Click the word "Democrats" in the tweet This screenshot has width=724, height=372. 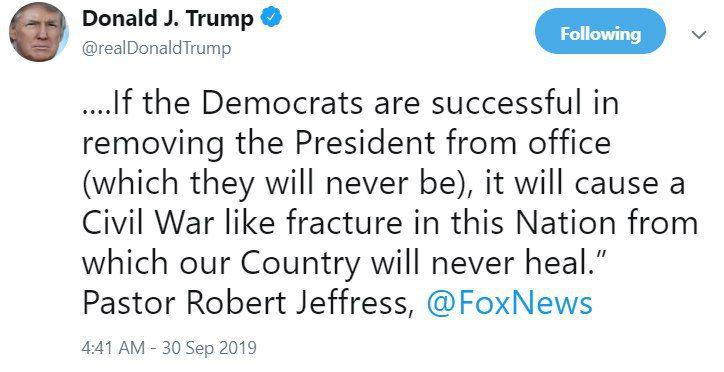282,103
